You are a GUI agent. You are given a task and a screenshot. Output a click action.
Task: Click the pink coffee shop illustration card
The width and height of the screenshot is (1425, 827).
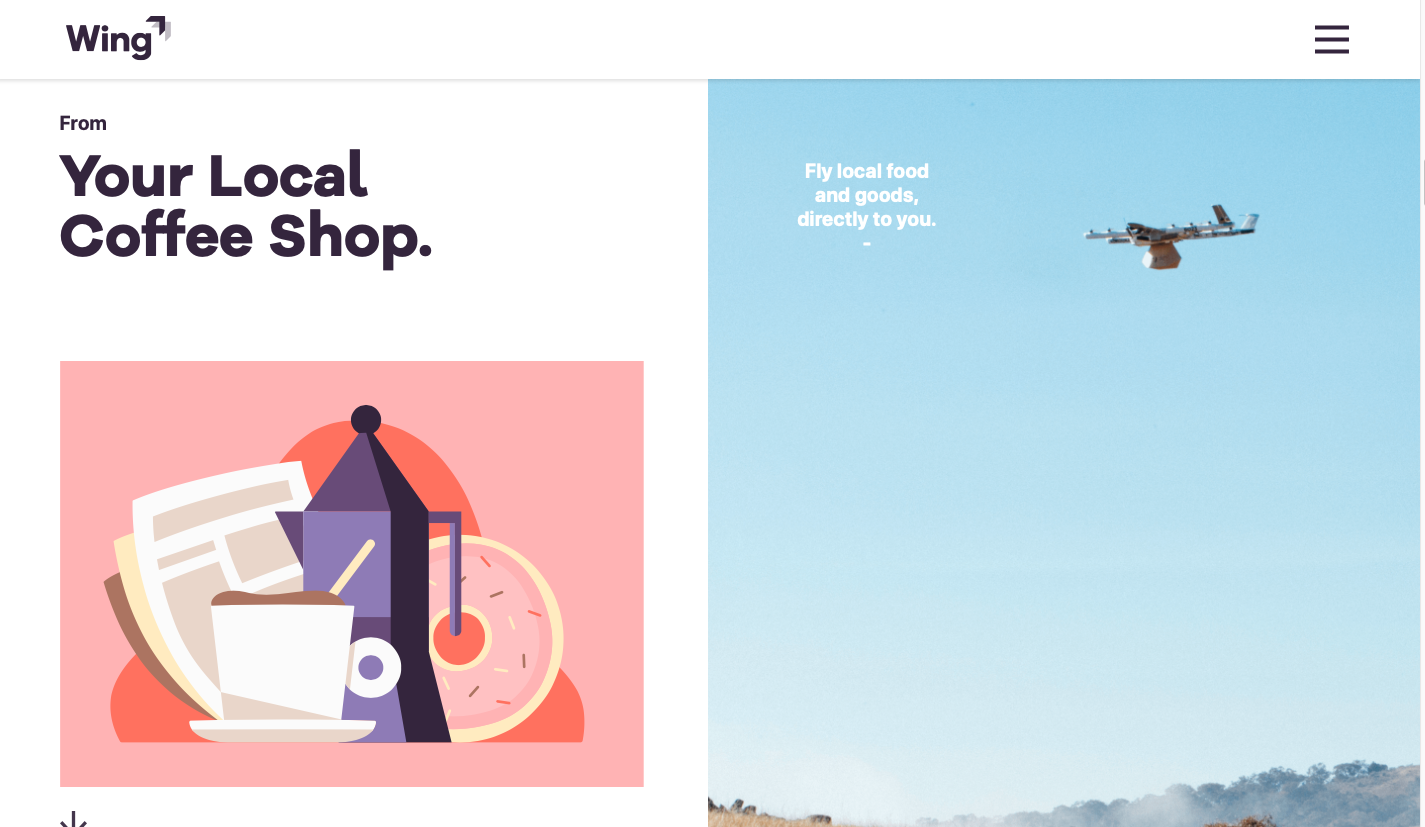352,574
